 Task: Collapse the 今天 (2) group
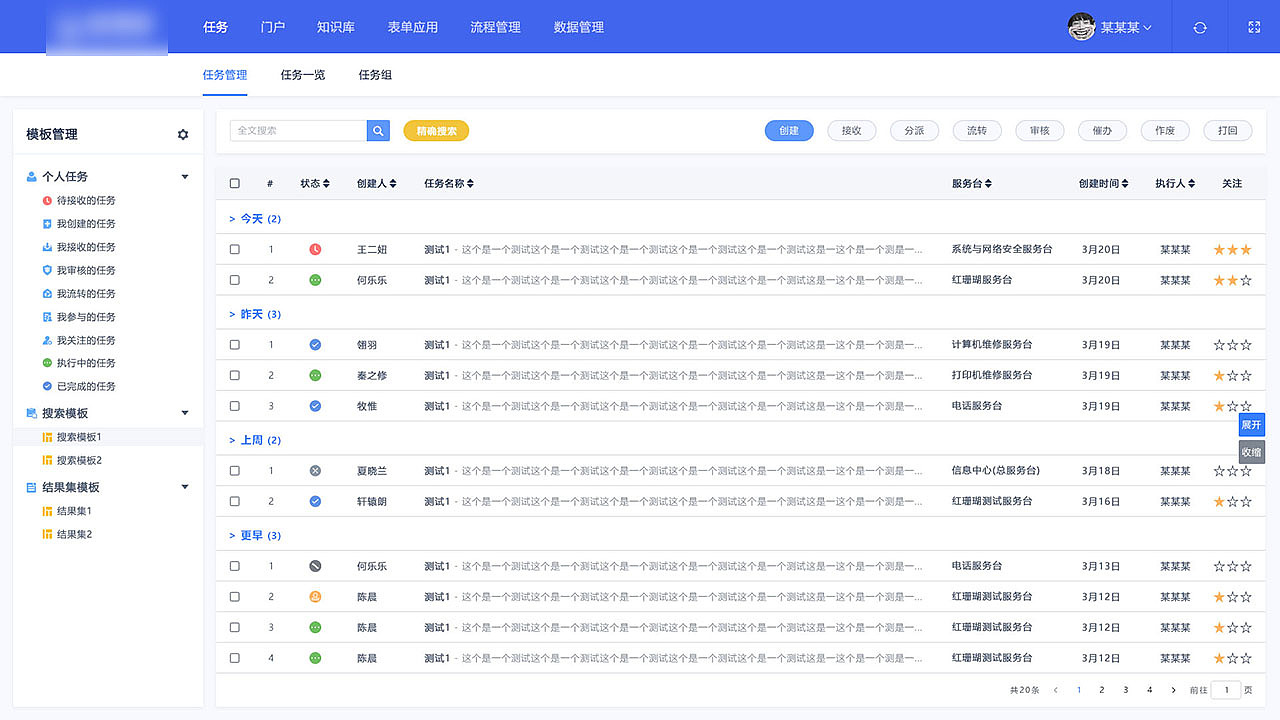tap(232, 218)
